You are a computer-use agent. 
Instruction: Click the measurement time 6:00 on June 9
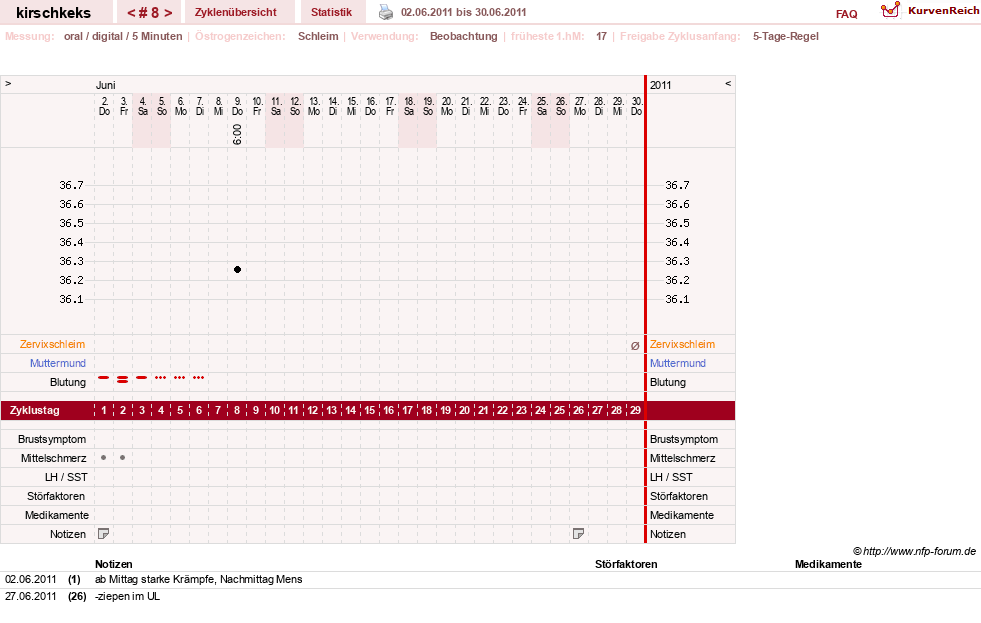[237, 134]
